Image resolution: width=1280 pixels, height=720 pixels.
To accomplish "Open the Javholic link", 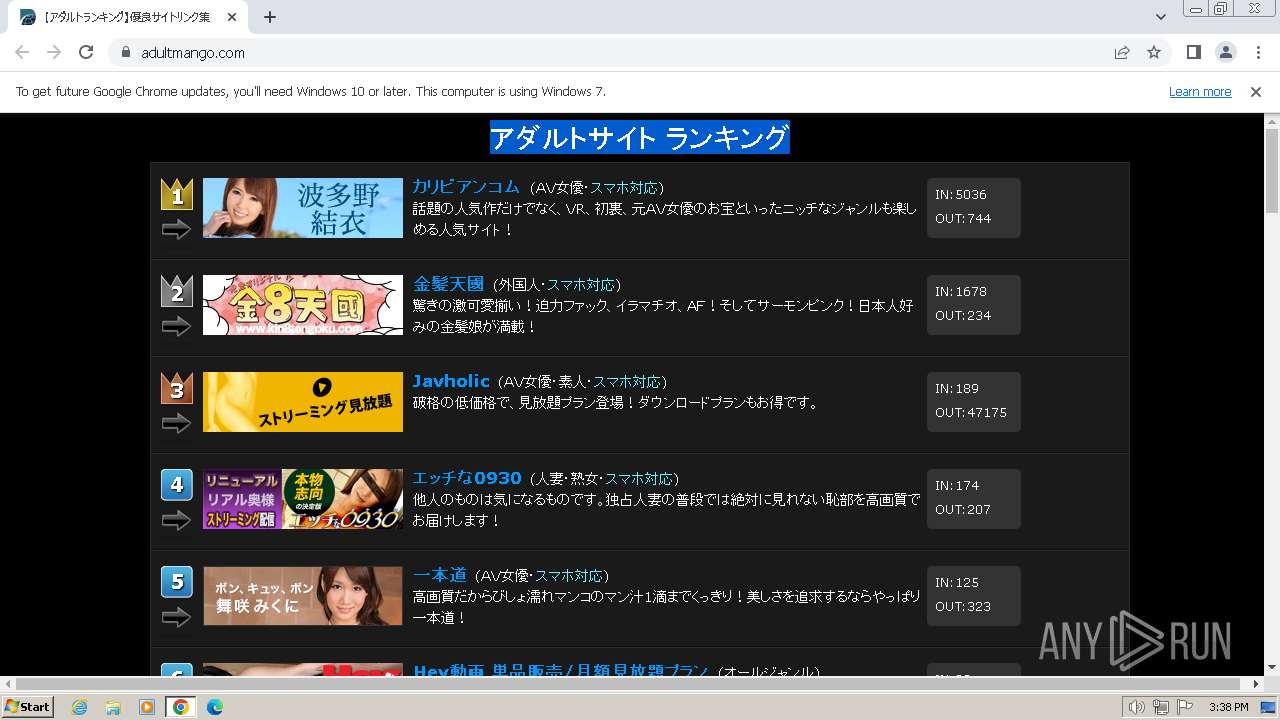I will point(451,381).
